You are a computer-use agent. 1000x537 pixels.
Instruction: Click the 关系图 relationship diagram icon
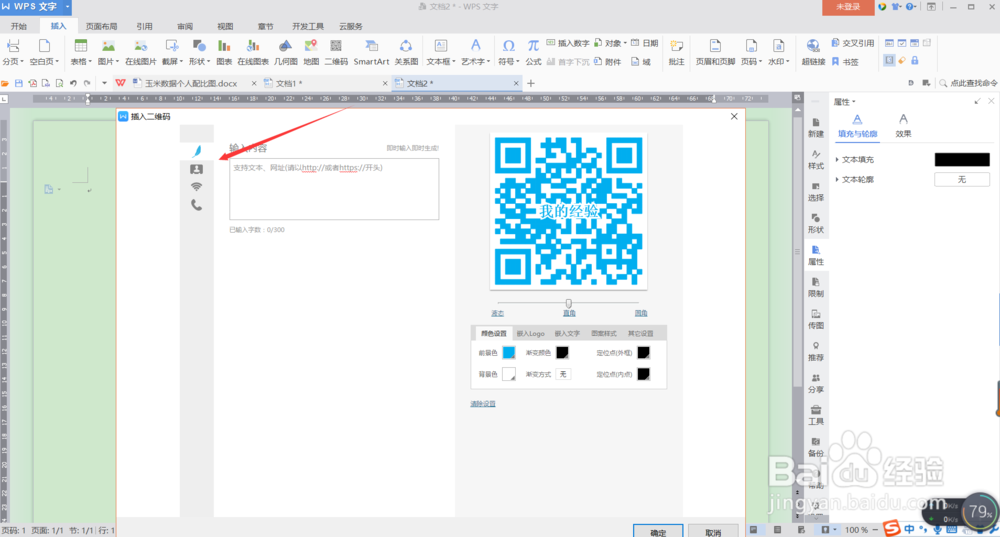[x=406, y=52]
